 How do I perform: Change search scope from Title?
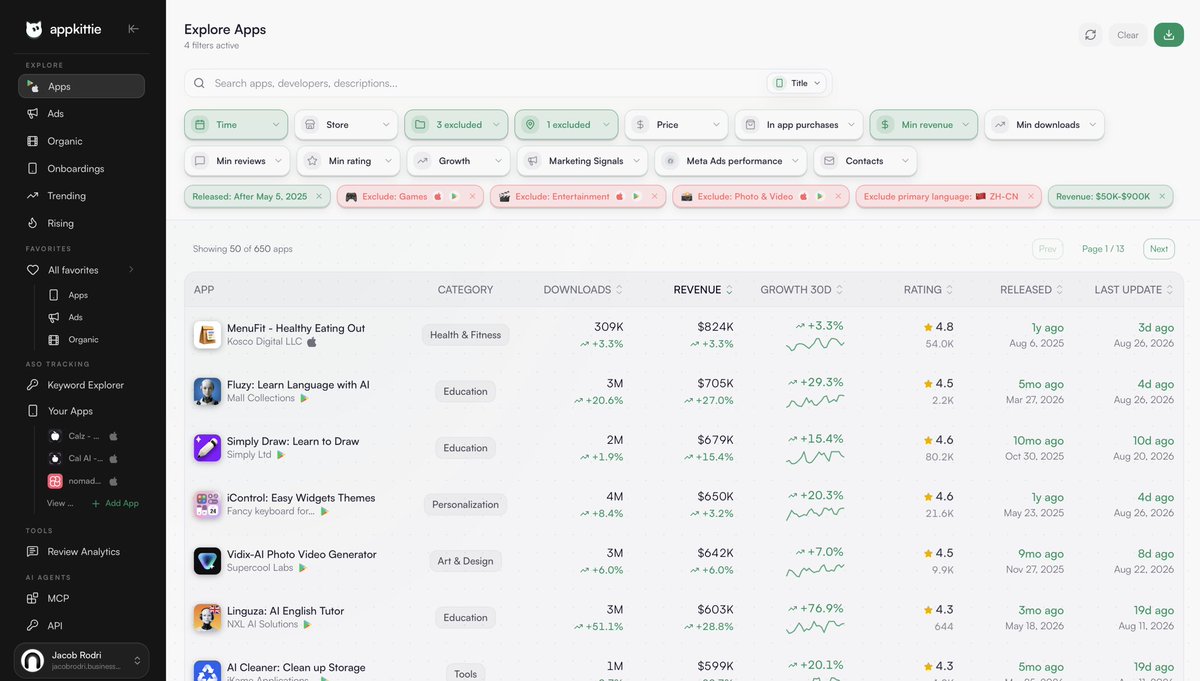pos(797,83)
